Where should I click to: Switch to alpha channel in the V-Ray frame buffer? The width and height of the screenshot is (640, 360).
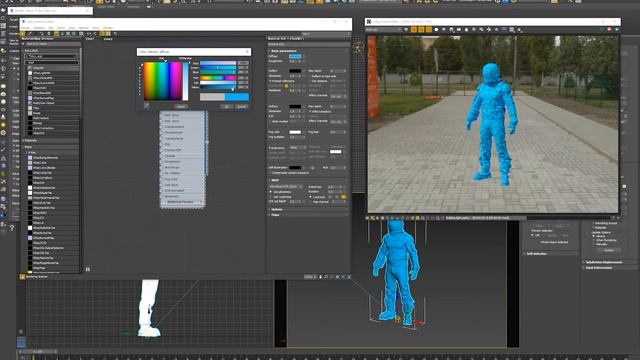tap(436, 29)
